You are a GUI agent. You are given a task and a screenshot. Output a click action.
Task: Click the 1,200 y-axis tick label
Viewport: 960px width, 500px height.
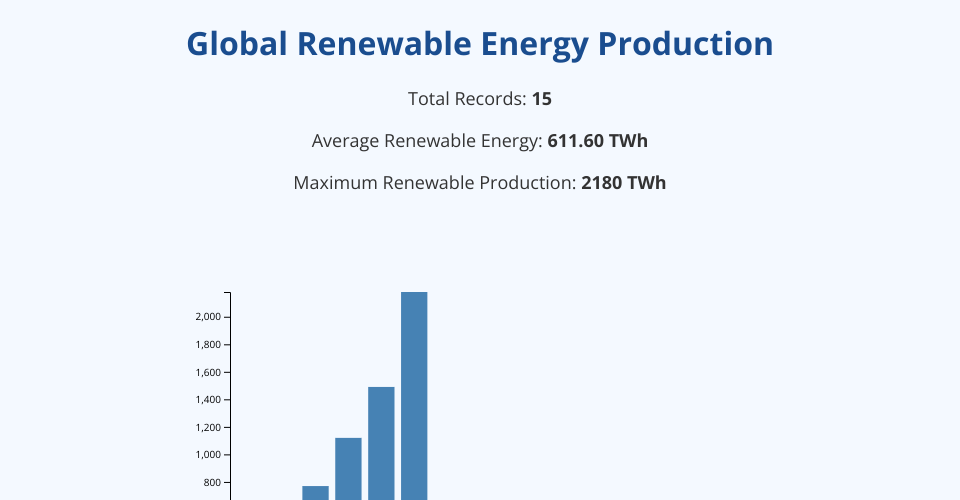pos(210,427)
